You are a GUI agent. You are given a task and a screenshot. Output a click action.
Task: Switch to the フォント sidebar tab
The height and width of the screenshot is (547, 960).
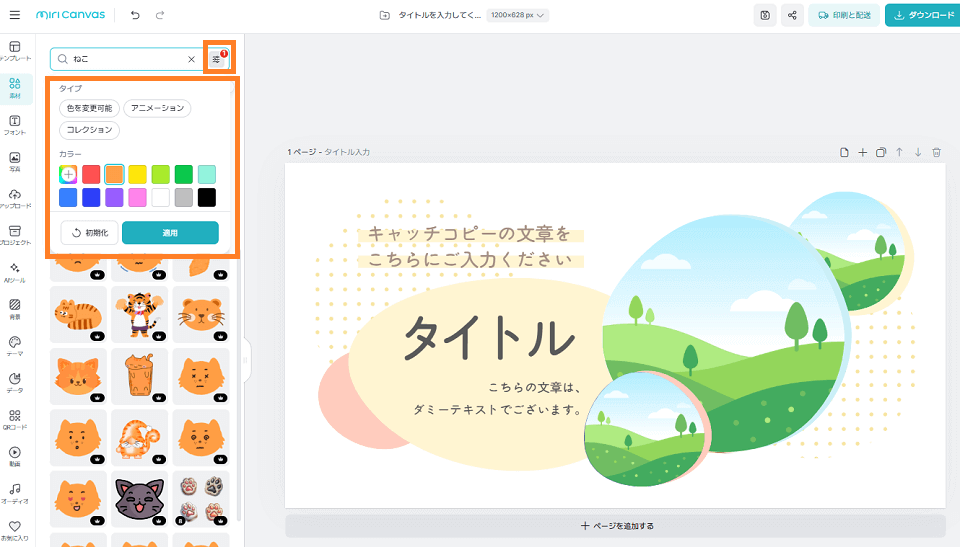point(15,126)
